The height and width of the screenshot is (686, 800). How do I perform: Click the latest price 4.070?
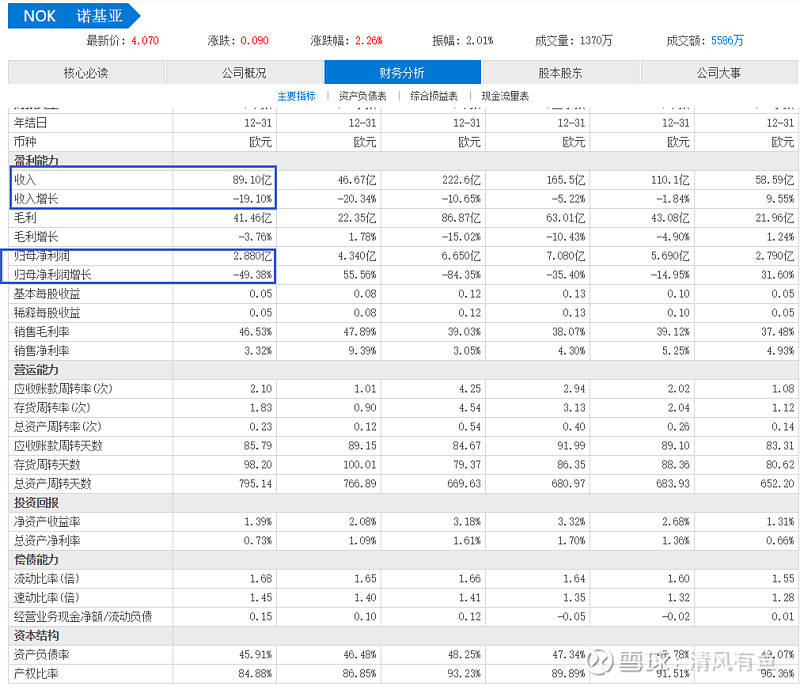(x=145, y=40)
